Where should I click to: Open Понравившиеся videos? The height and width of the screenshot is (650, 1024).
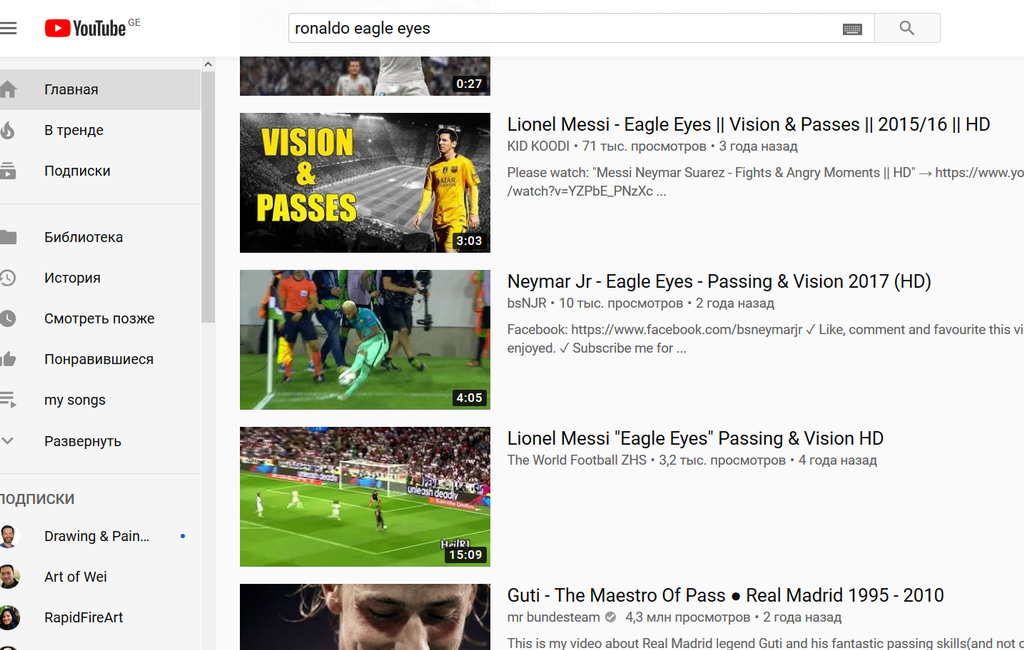tap(100, 359)
